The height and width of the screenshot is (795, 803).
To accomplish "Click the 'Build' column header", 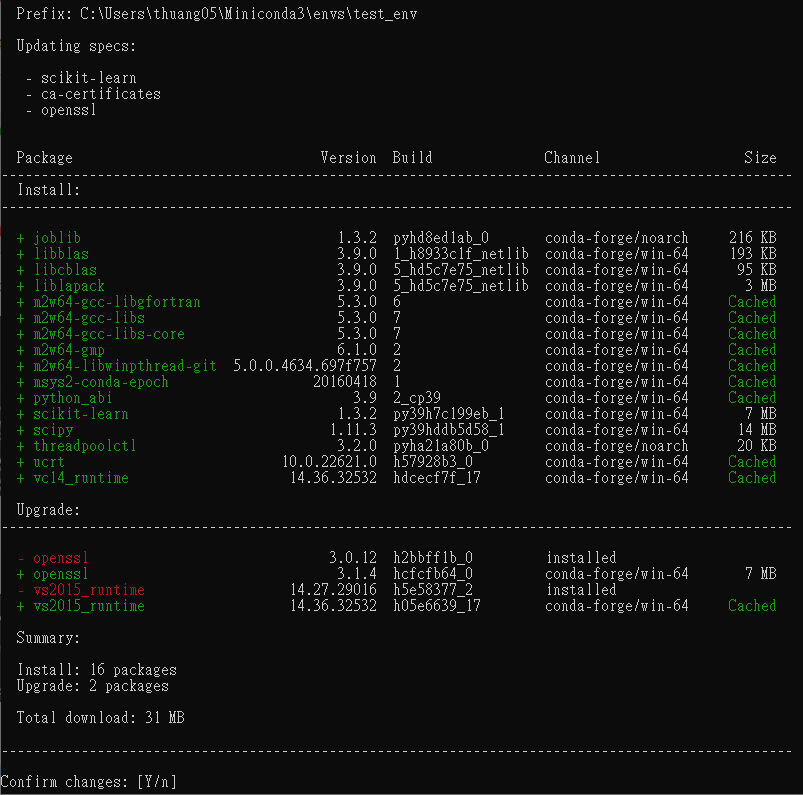I will pyautogui.click(x=412, y=158).
